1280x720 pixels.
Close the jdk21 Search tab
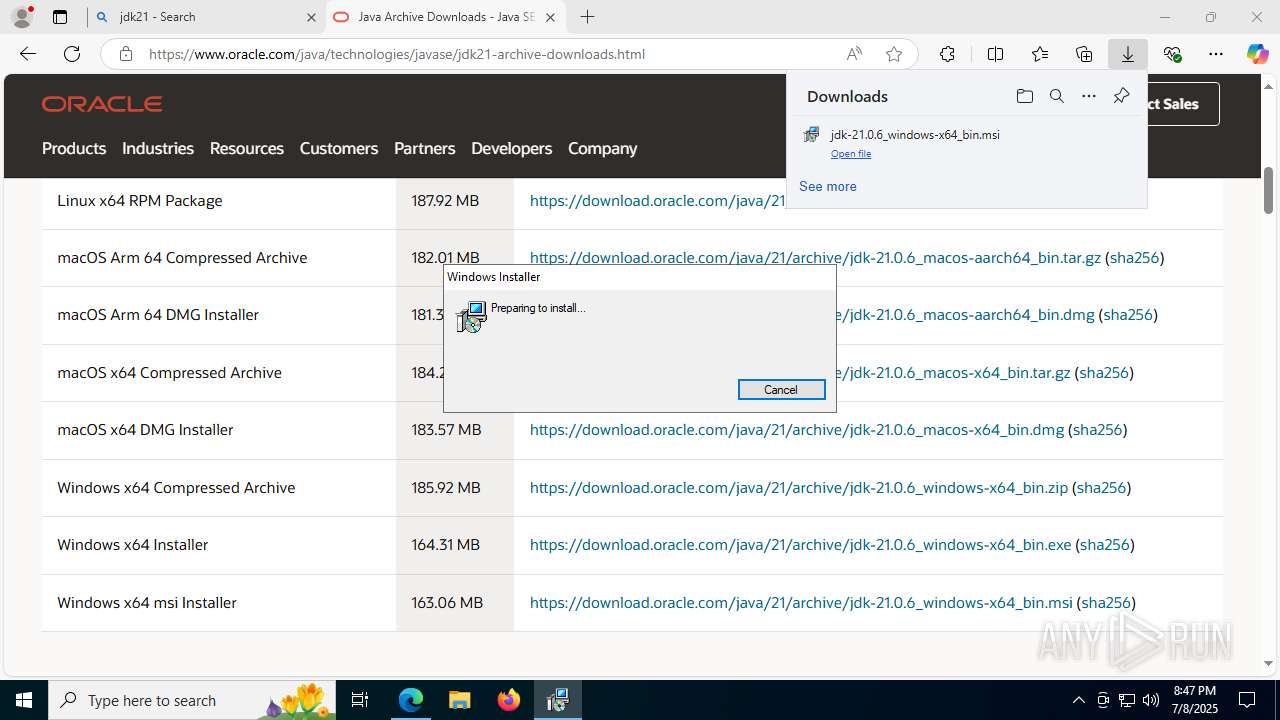pyautogui.click(x=311, y=17)
